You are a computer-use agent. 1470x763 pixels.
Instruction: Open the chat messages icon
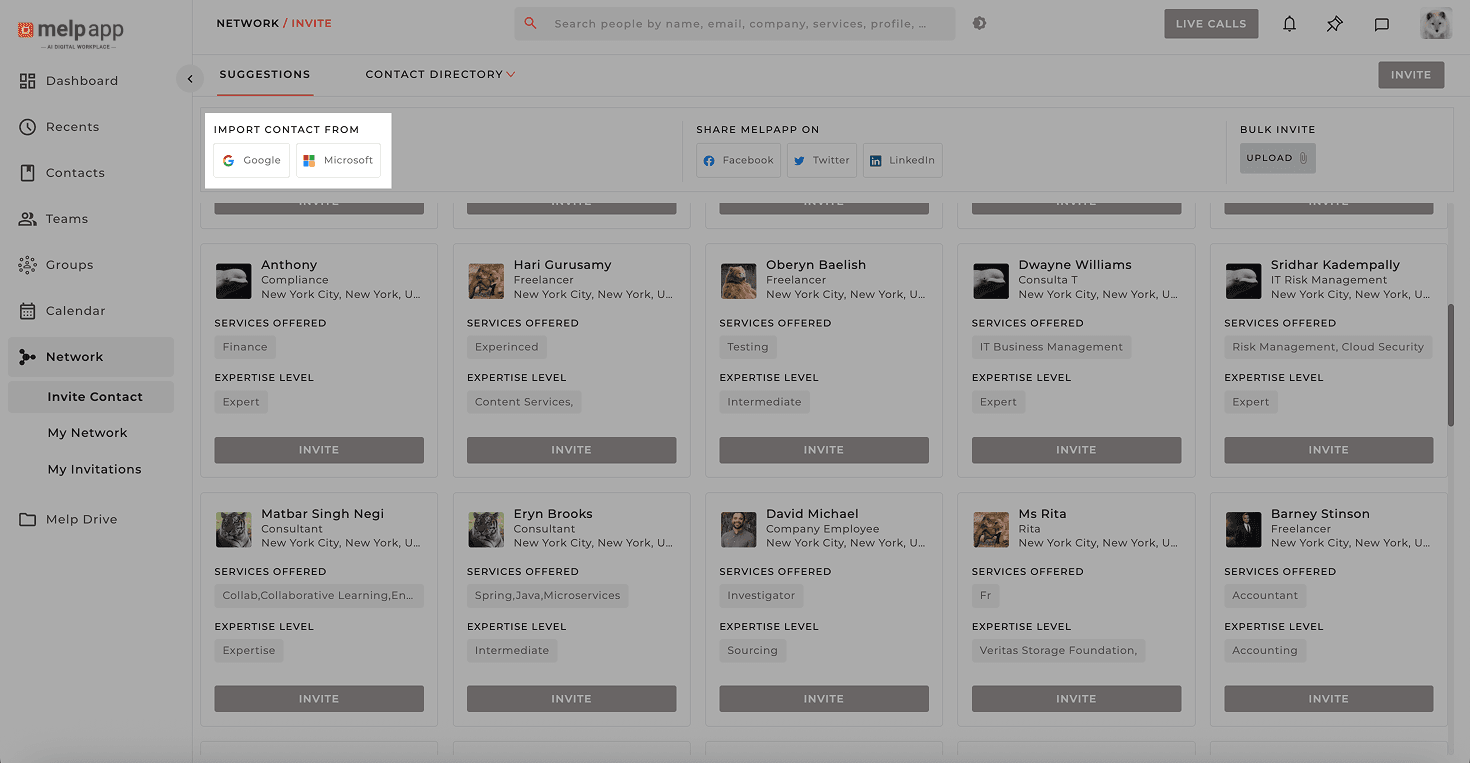point(1381,23)
